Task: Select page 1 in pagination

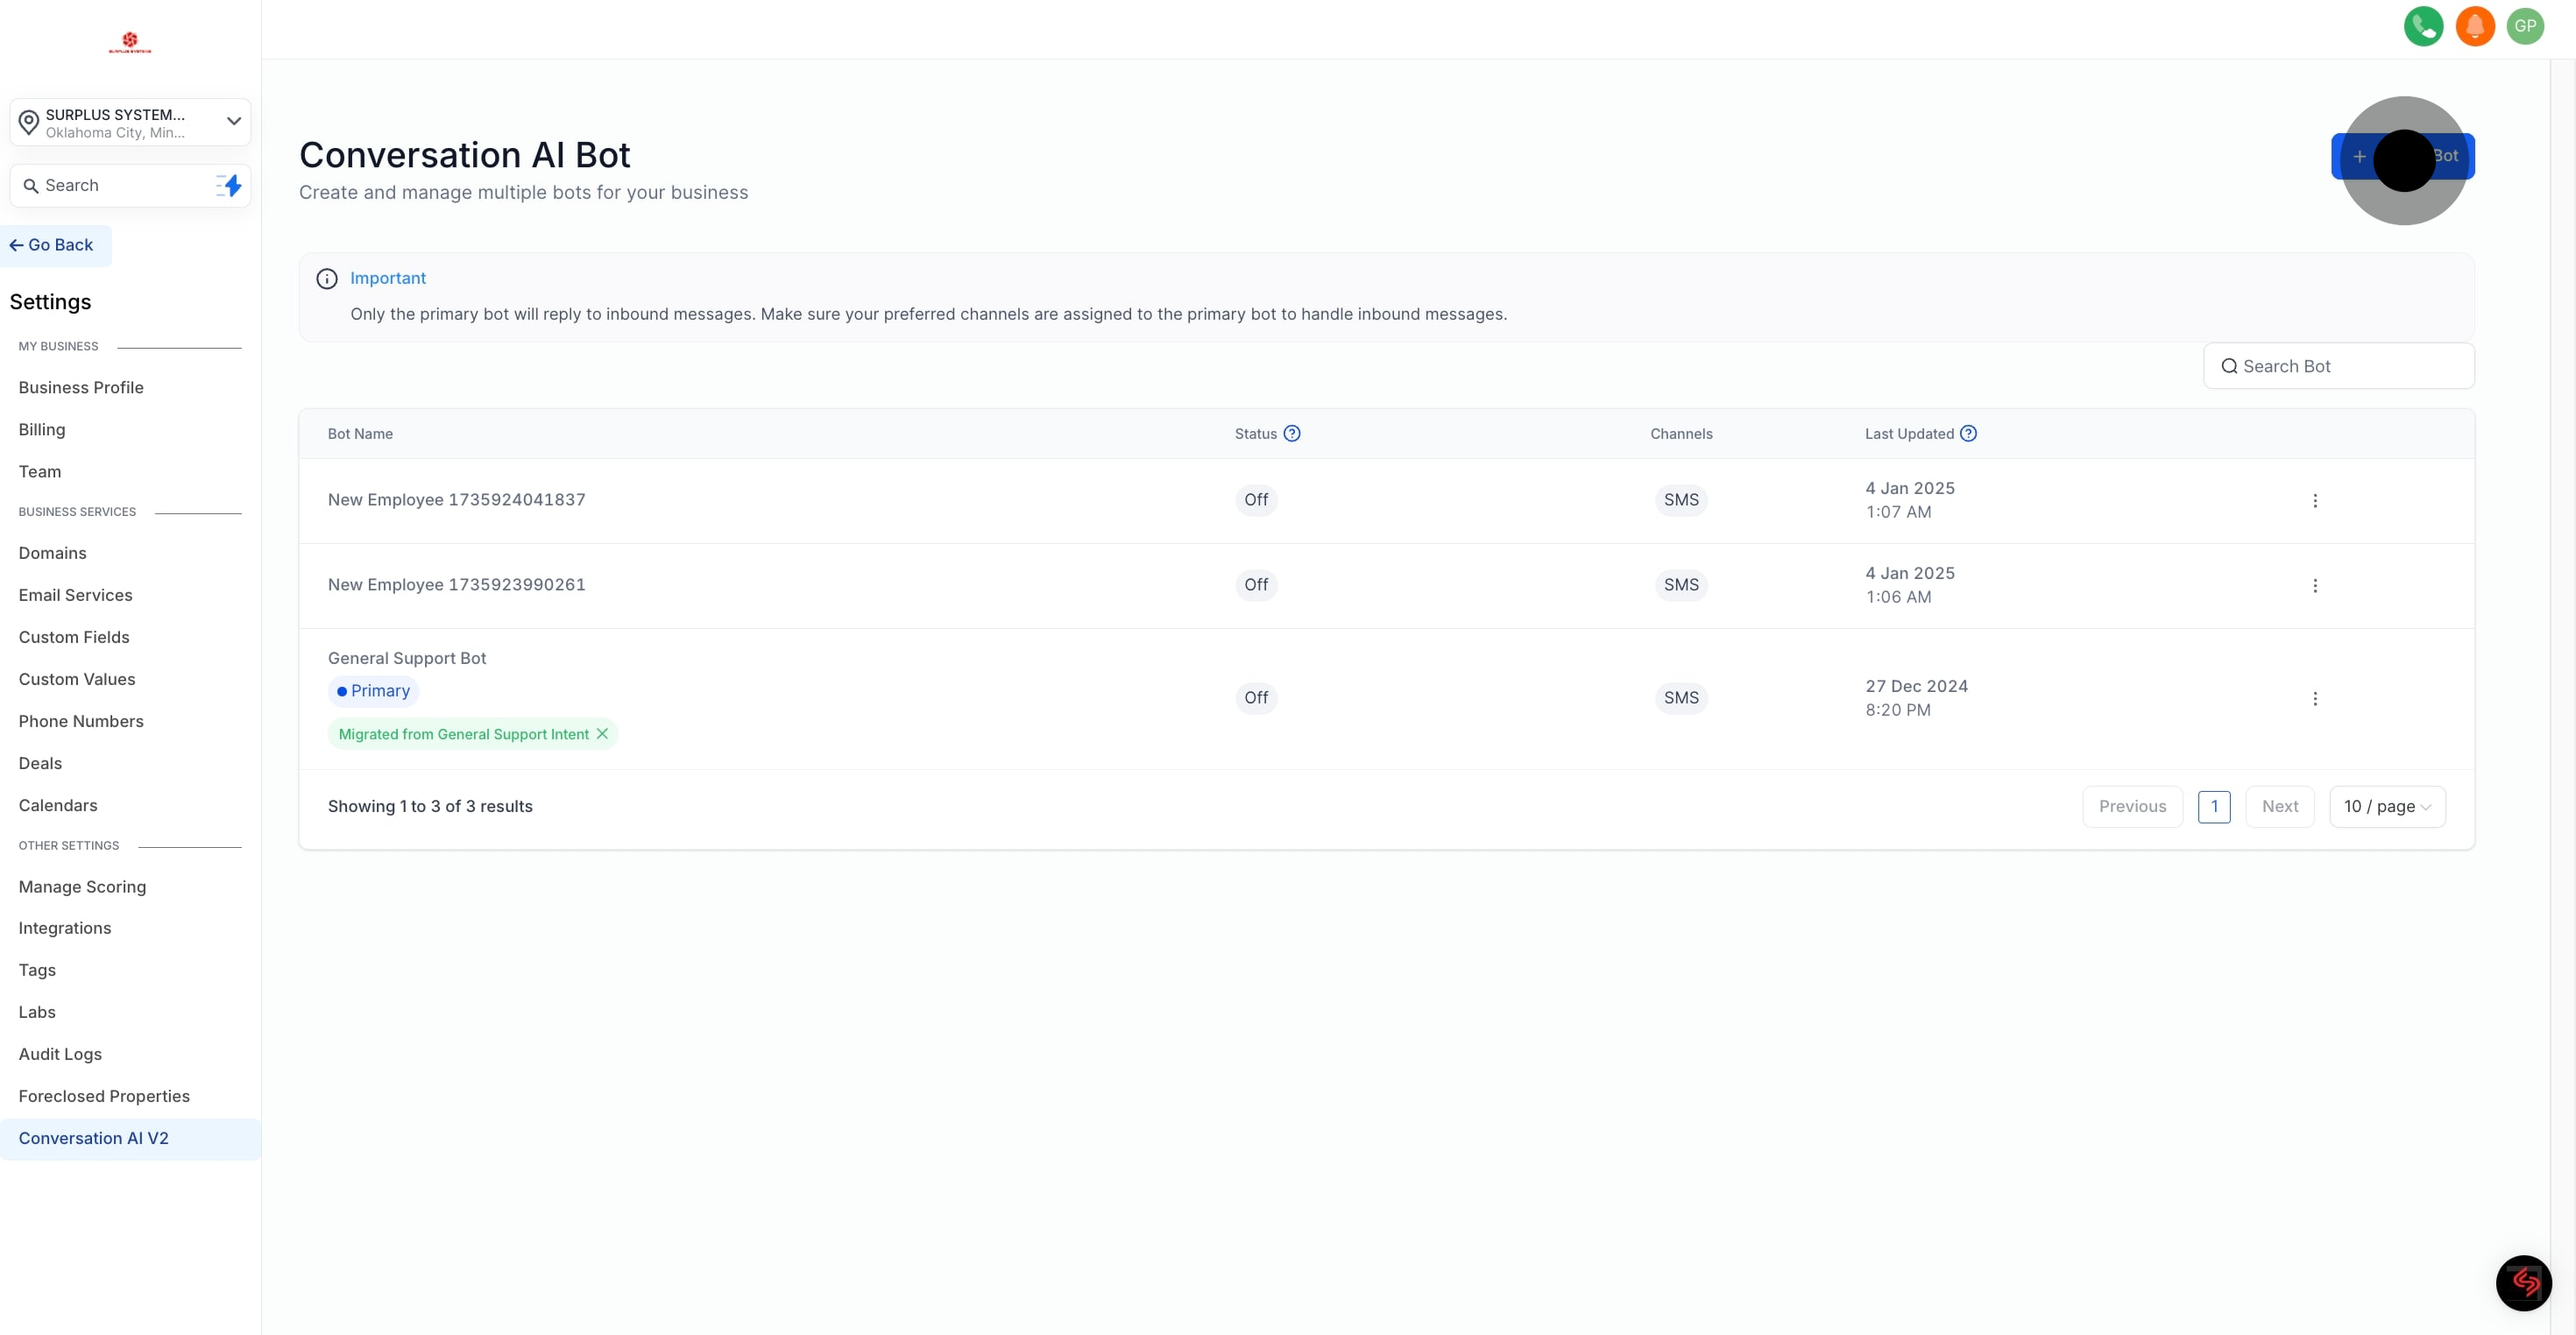Action: (x=2213, y=806)
